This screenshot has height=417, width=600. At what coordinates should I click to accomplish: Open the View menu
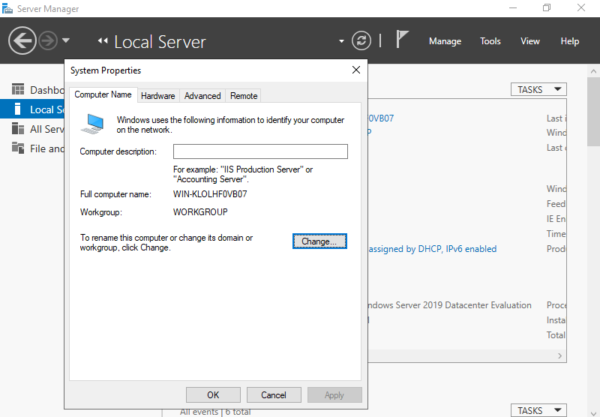click(x=530, y=41)
